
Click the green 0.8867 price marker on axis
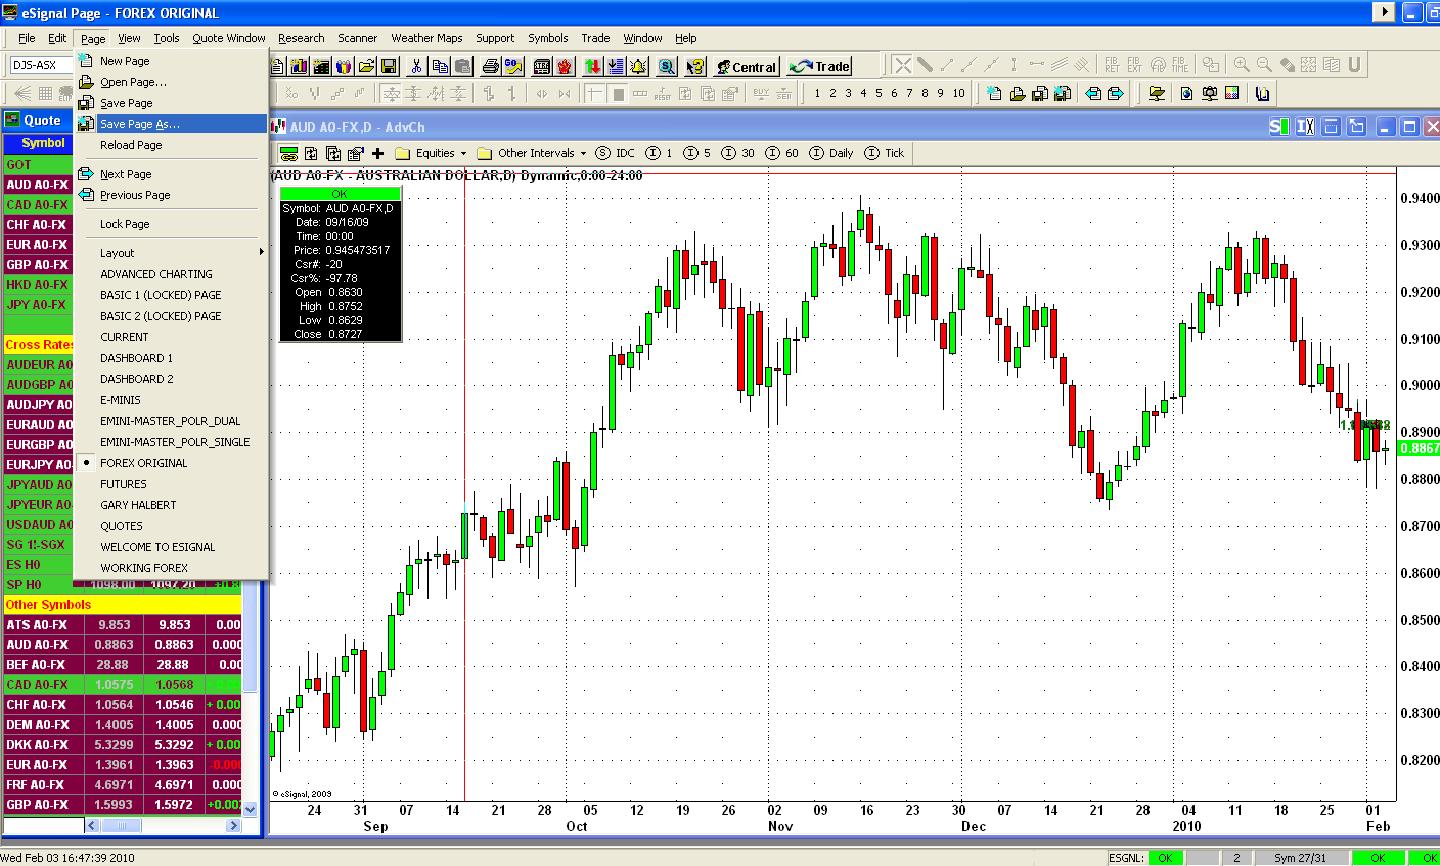pos(1419,448)
